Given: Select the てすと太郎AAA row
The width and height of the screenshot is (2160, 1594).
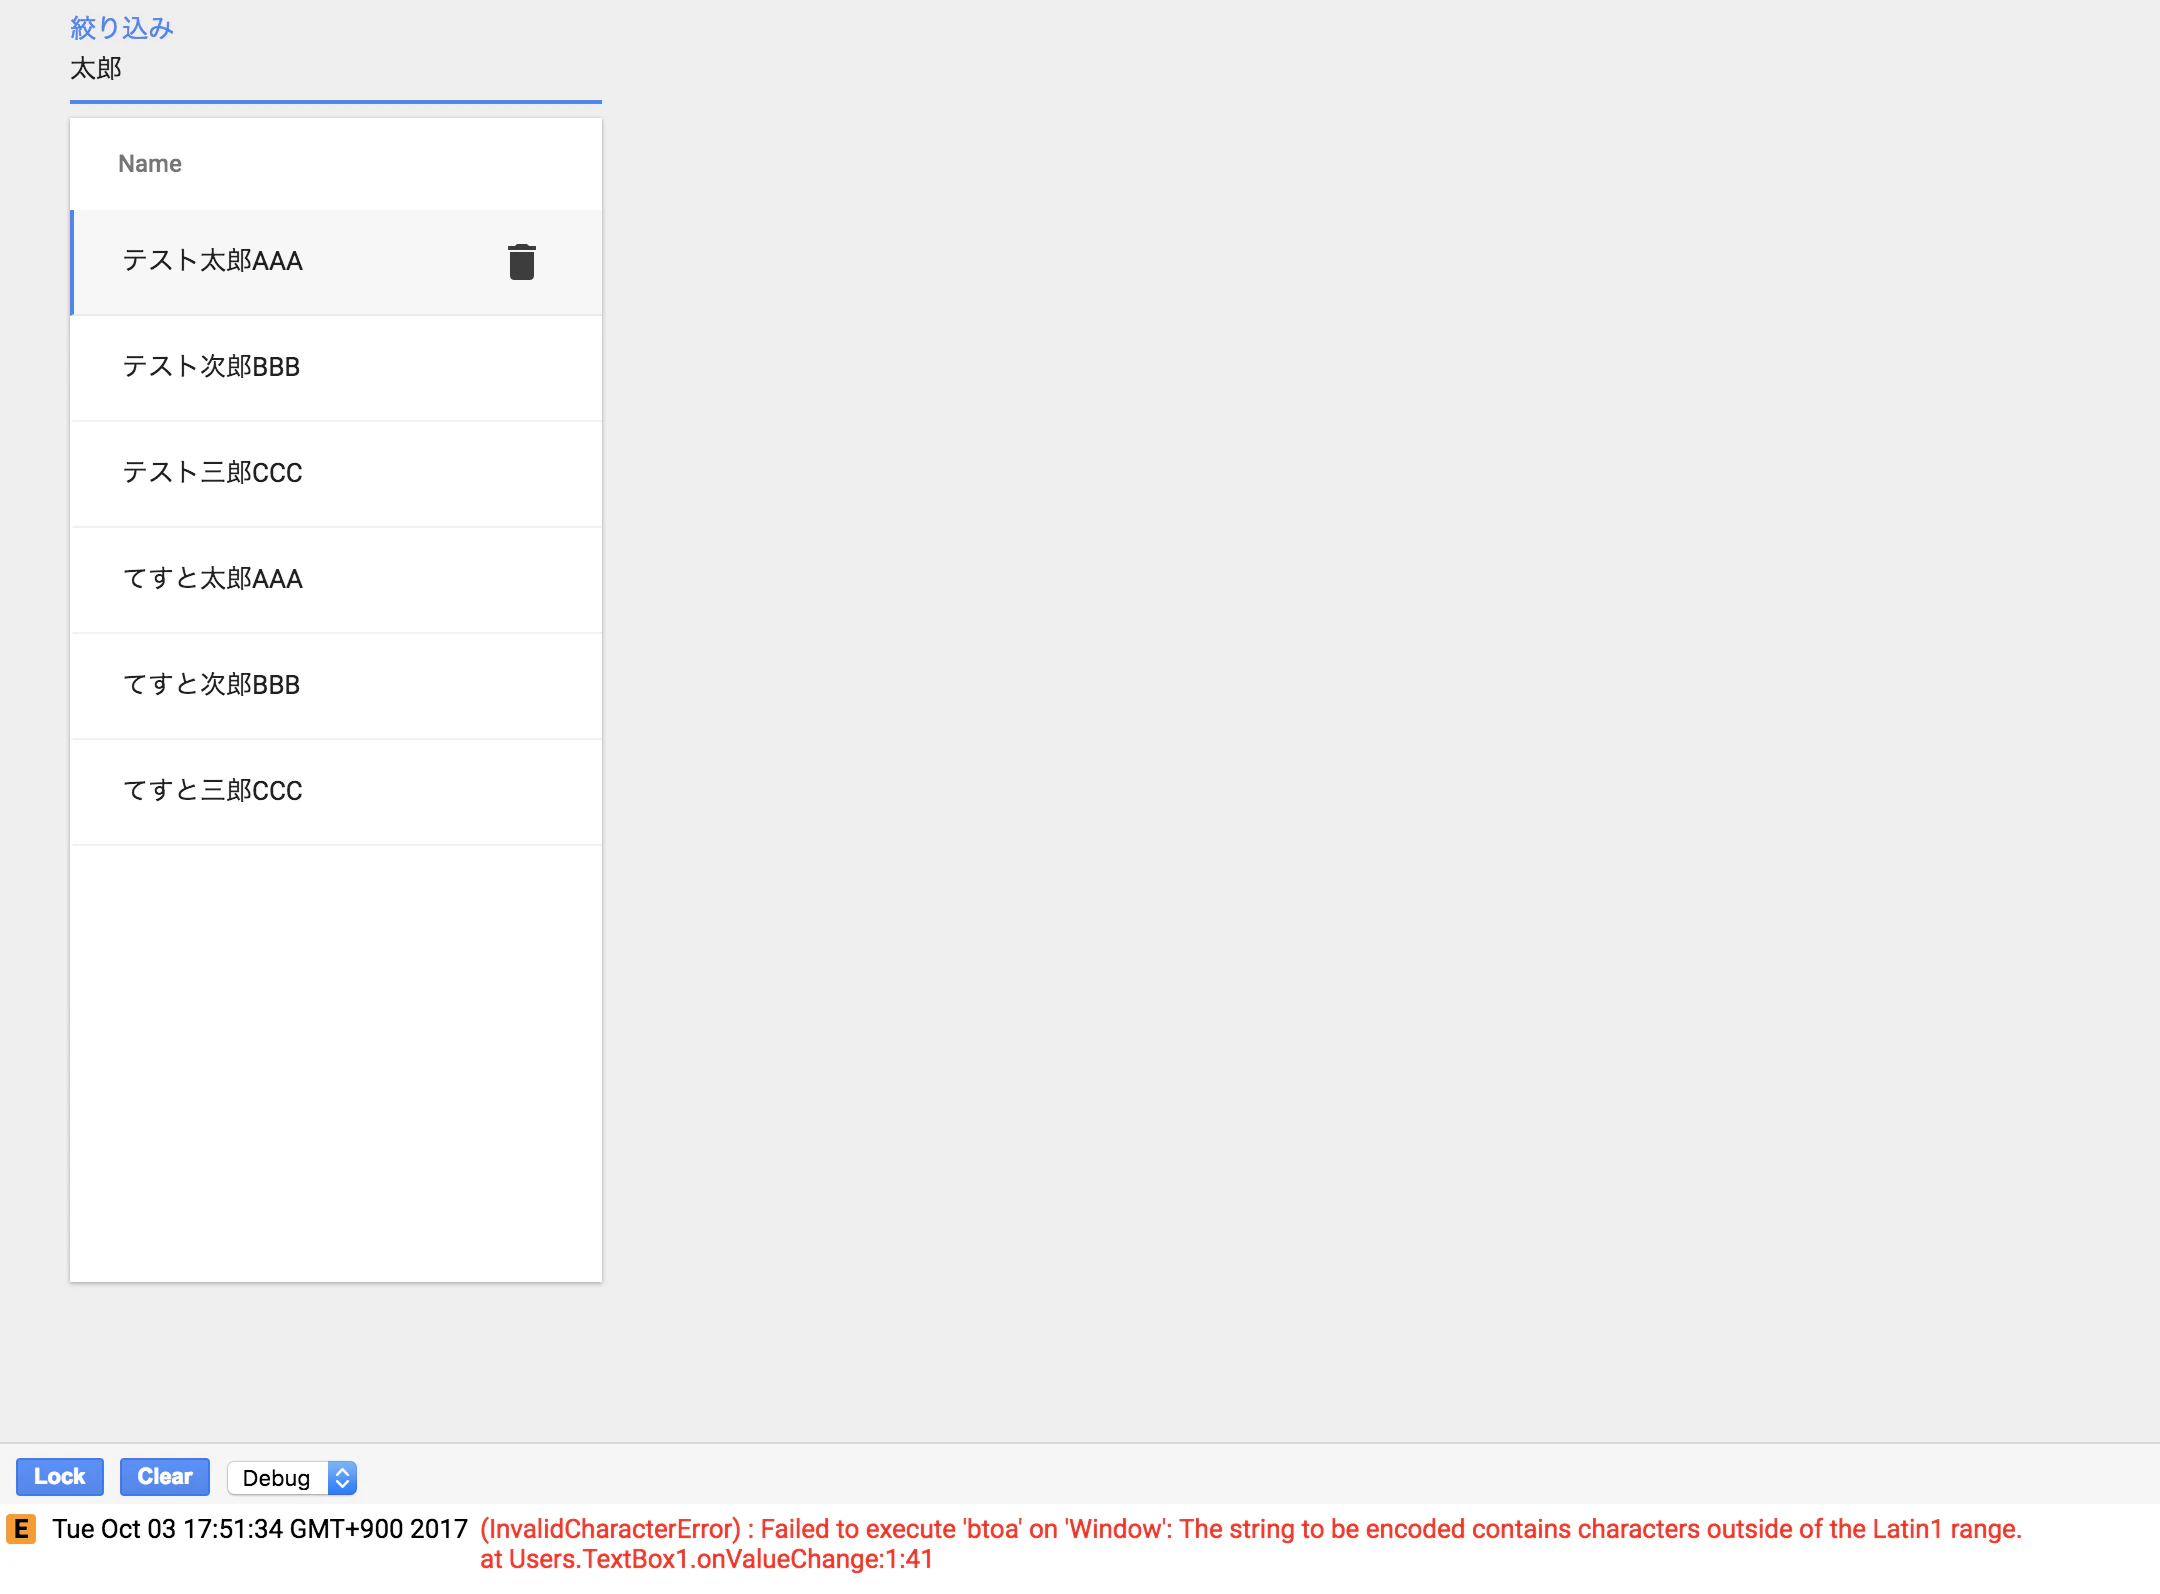Looking at the screenshot, I should click(336, 580).
